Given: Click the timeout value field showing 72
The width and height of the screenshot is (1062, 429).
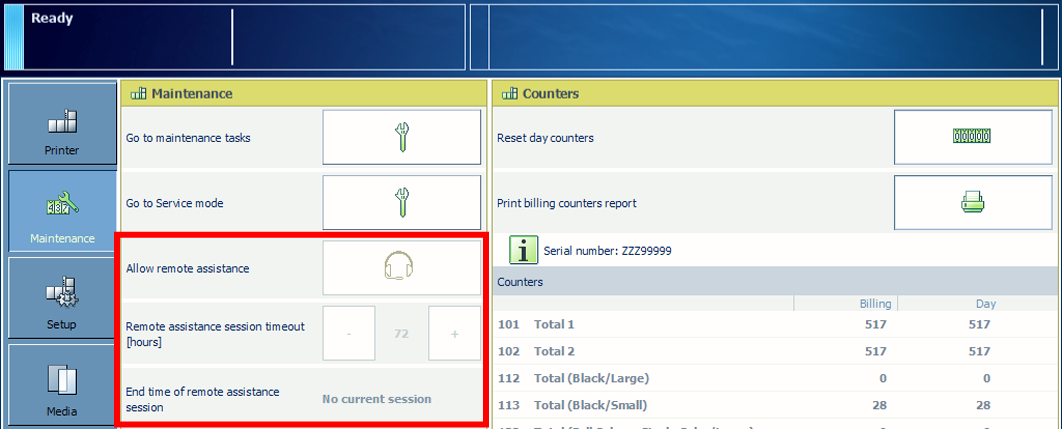Looking at the screenshot, I should click(x=402, y=333).
